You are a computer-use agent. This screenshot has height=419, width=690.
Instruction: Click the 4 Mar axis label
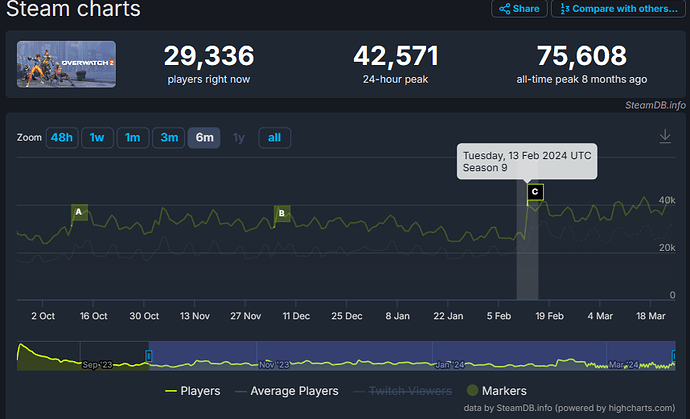600,316
